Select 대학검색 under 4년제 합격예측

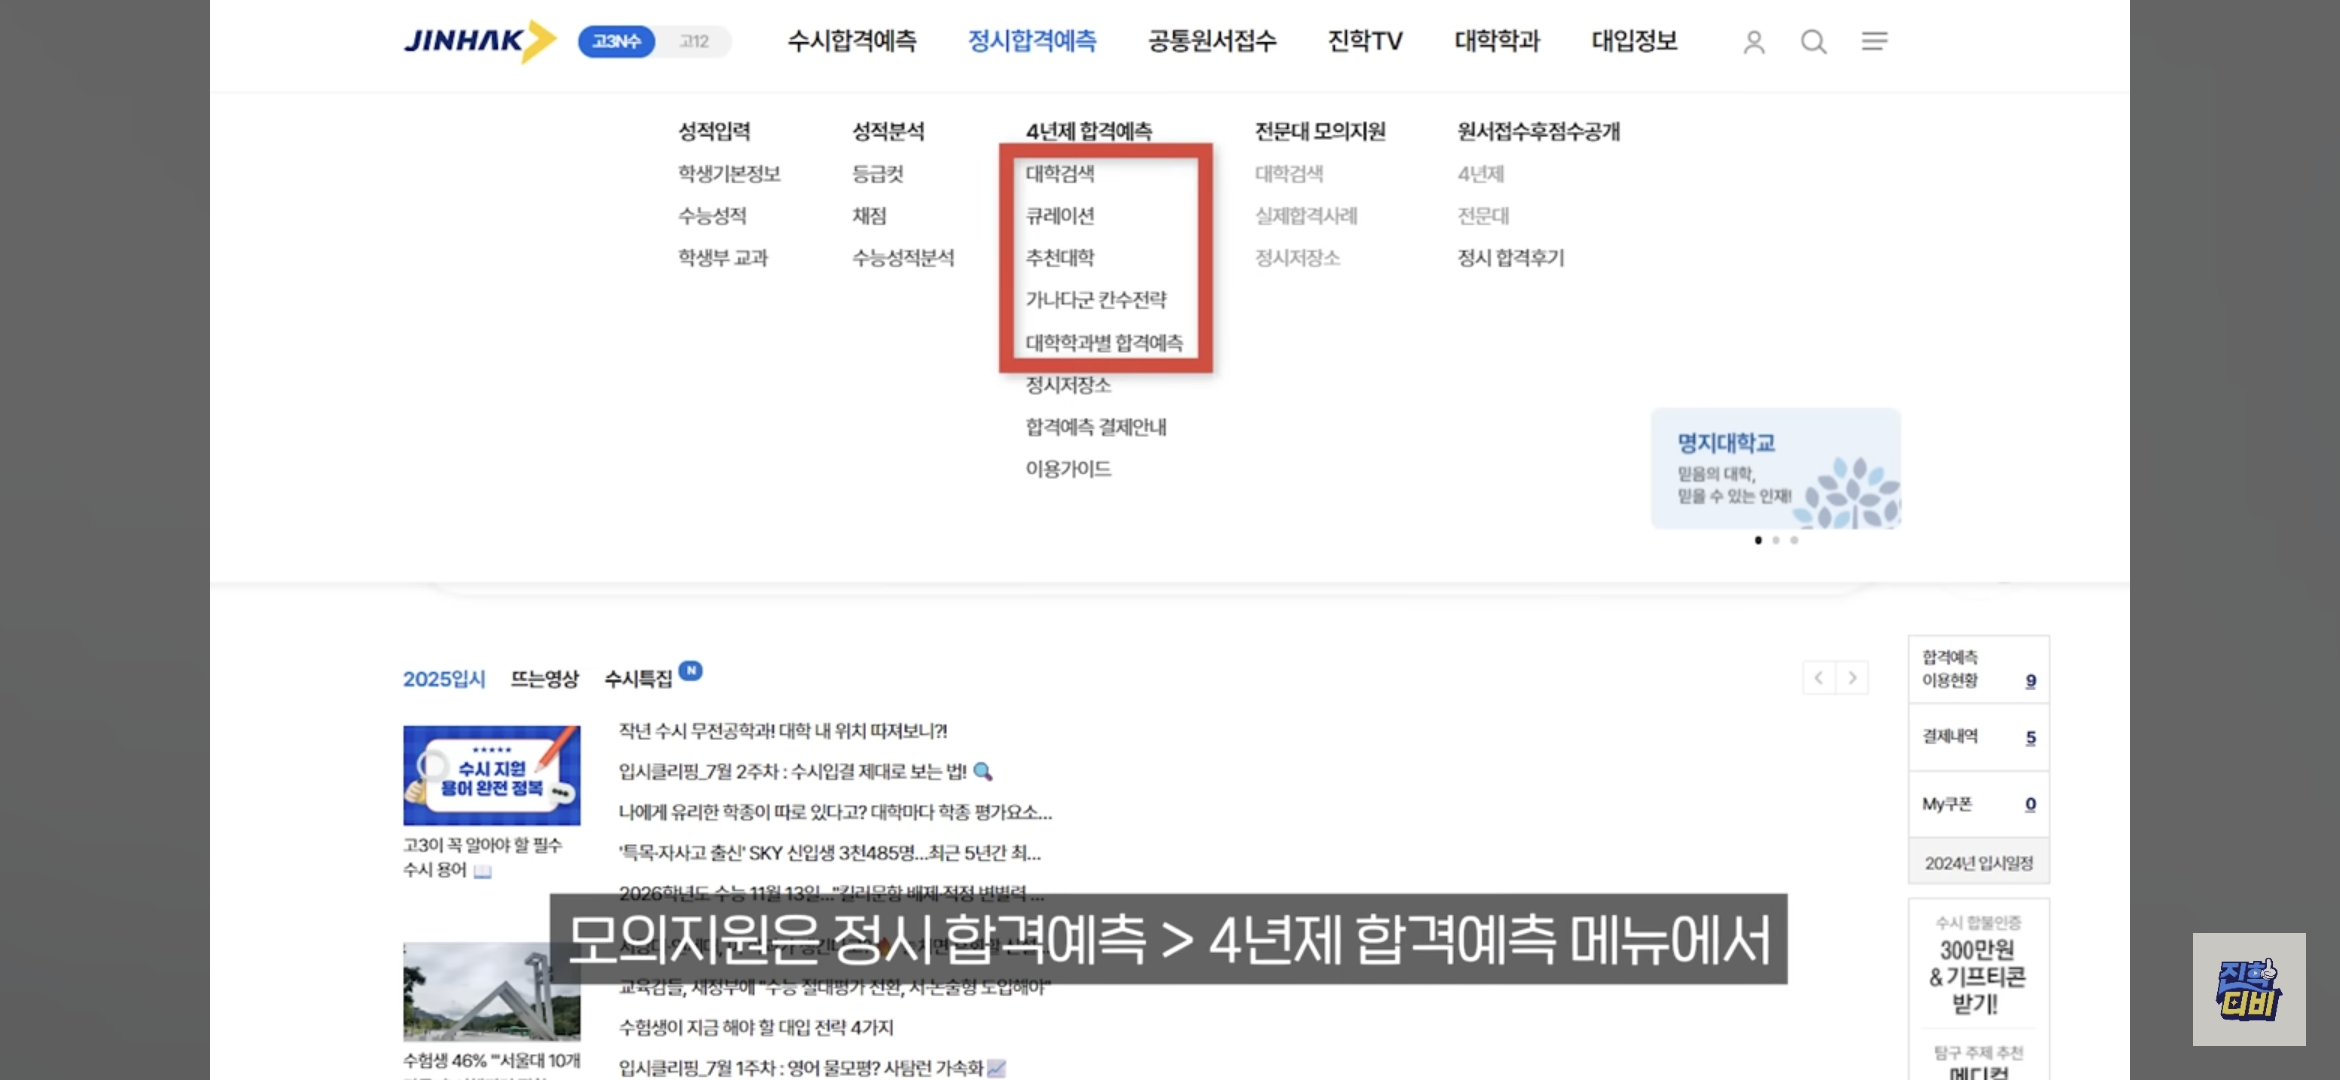(x=1059, y=174)
